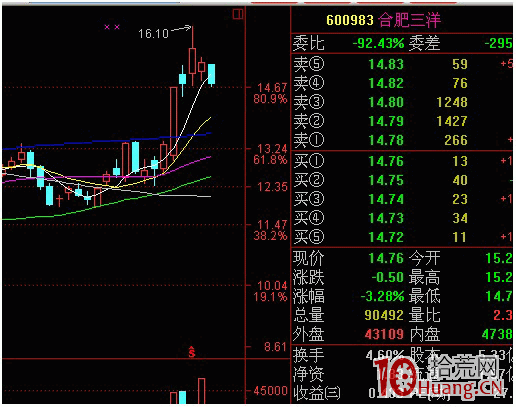516x407 pixels.
Task: Click the latest cyan candlestick
Action: point(212,74)
